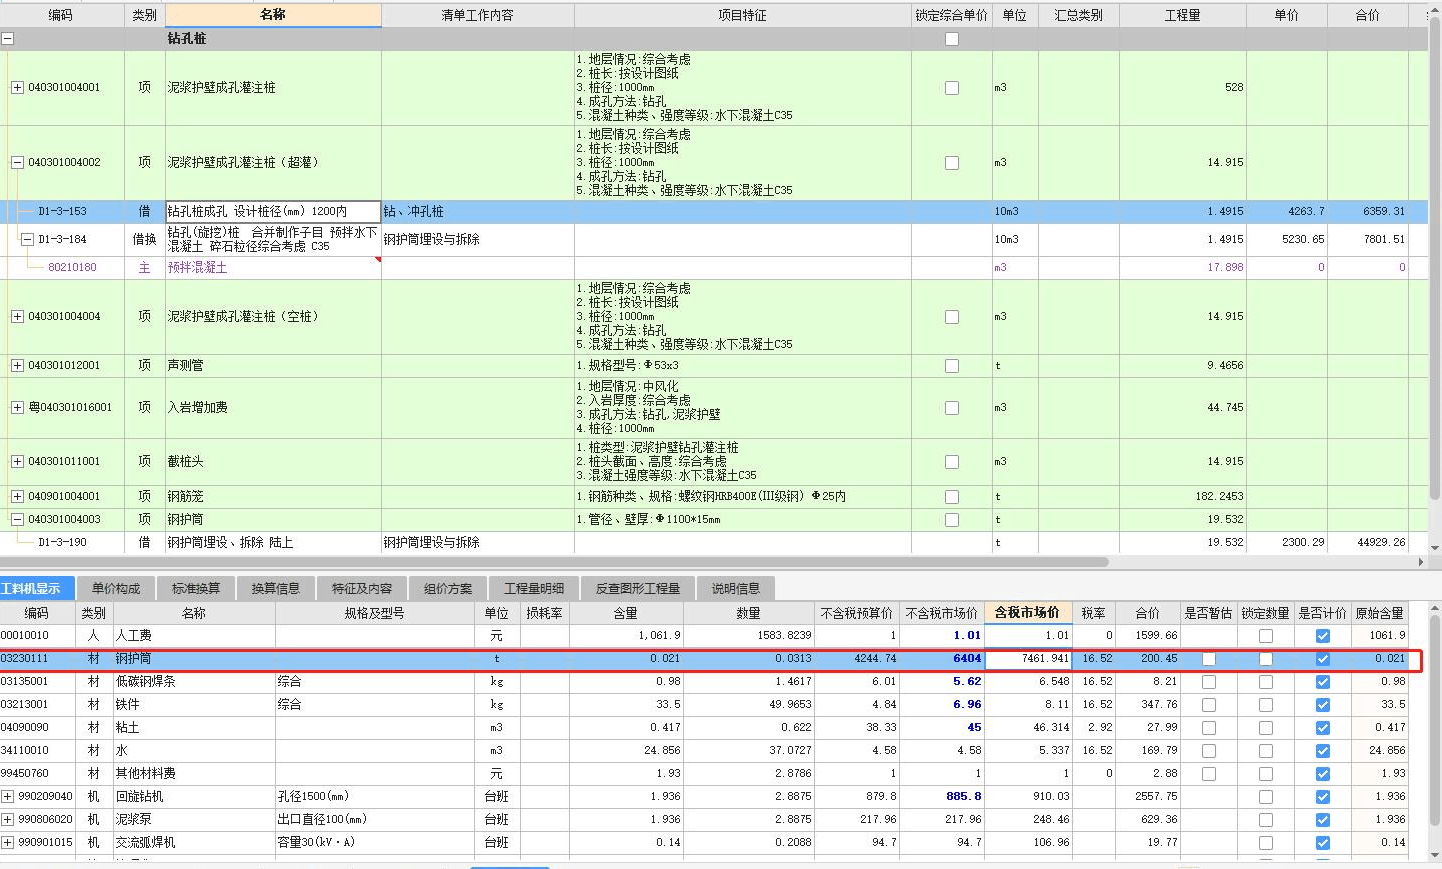Uncheck 是否计价 for 回旋钻机 row
This screenshot has height=869, width=1442.
[x=1323, y=796]
